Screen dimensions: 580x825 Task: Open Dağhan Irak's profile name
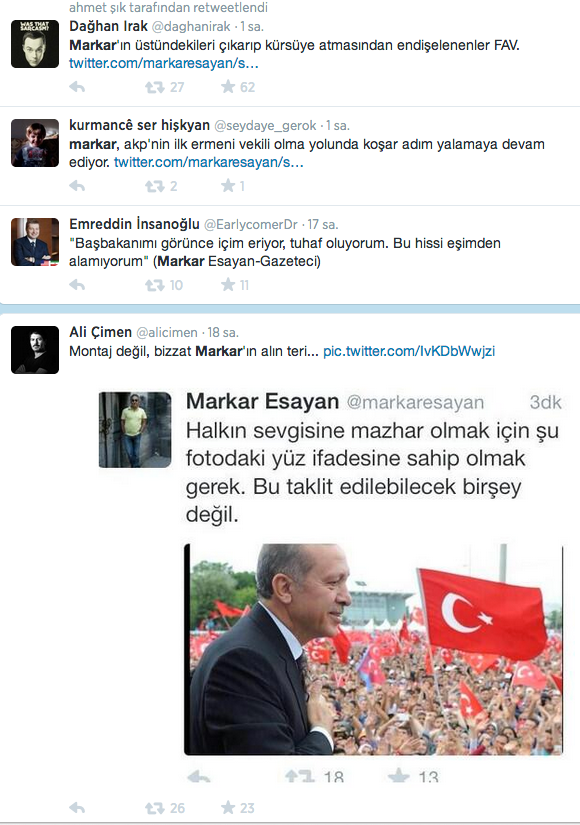108,26
